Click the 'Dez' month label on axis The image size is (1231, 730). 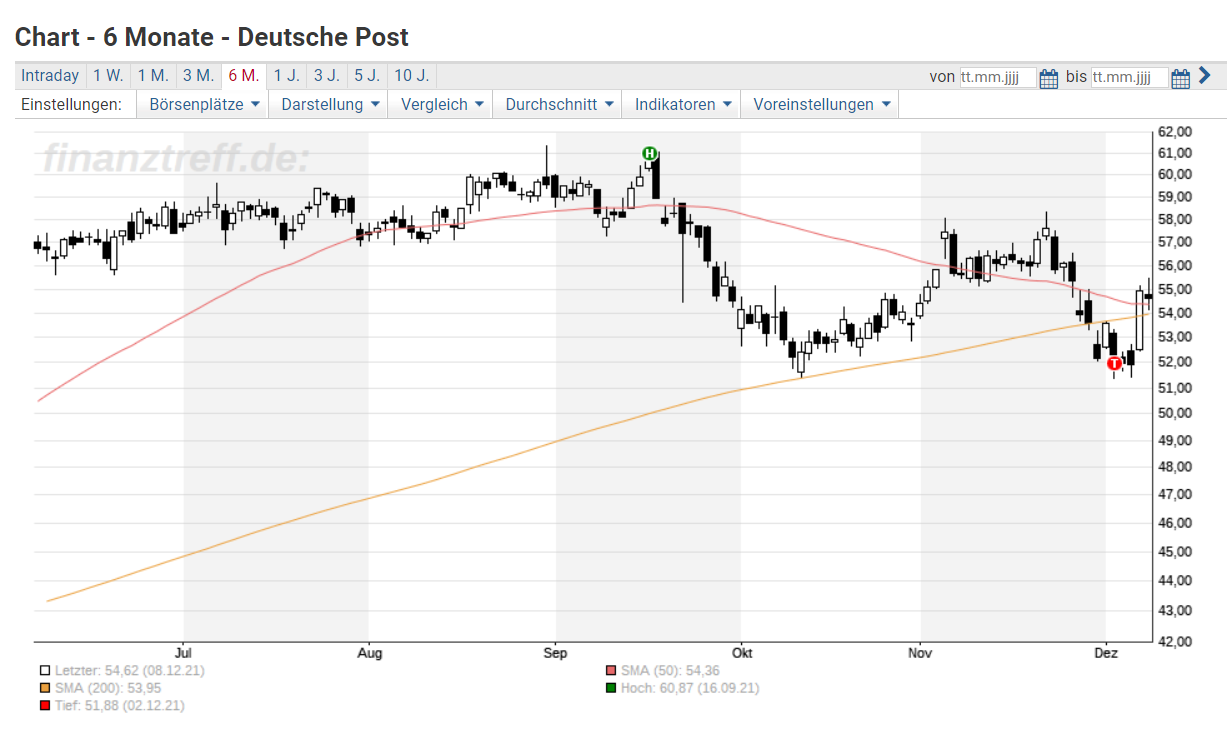[1106, 653]
